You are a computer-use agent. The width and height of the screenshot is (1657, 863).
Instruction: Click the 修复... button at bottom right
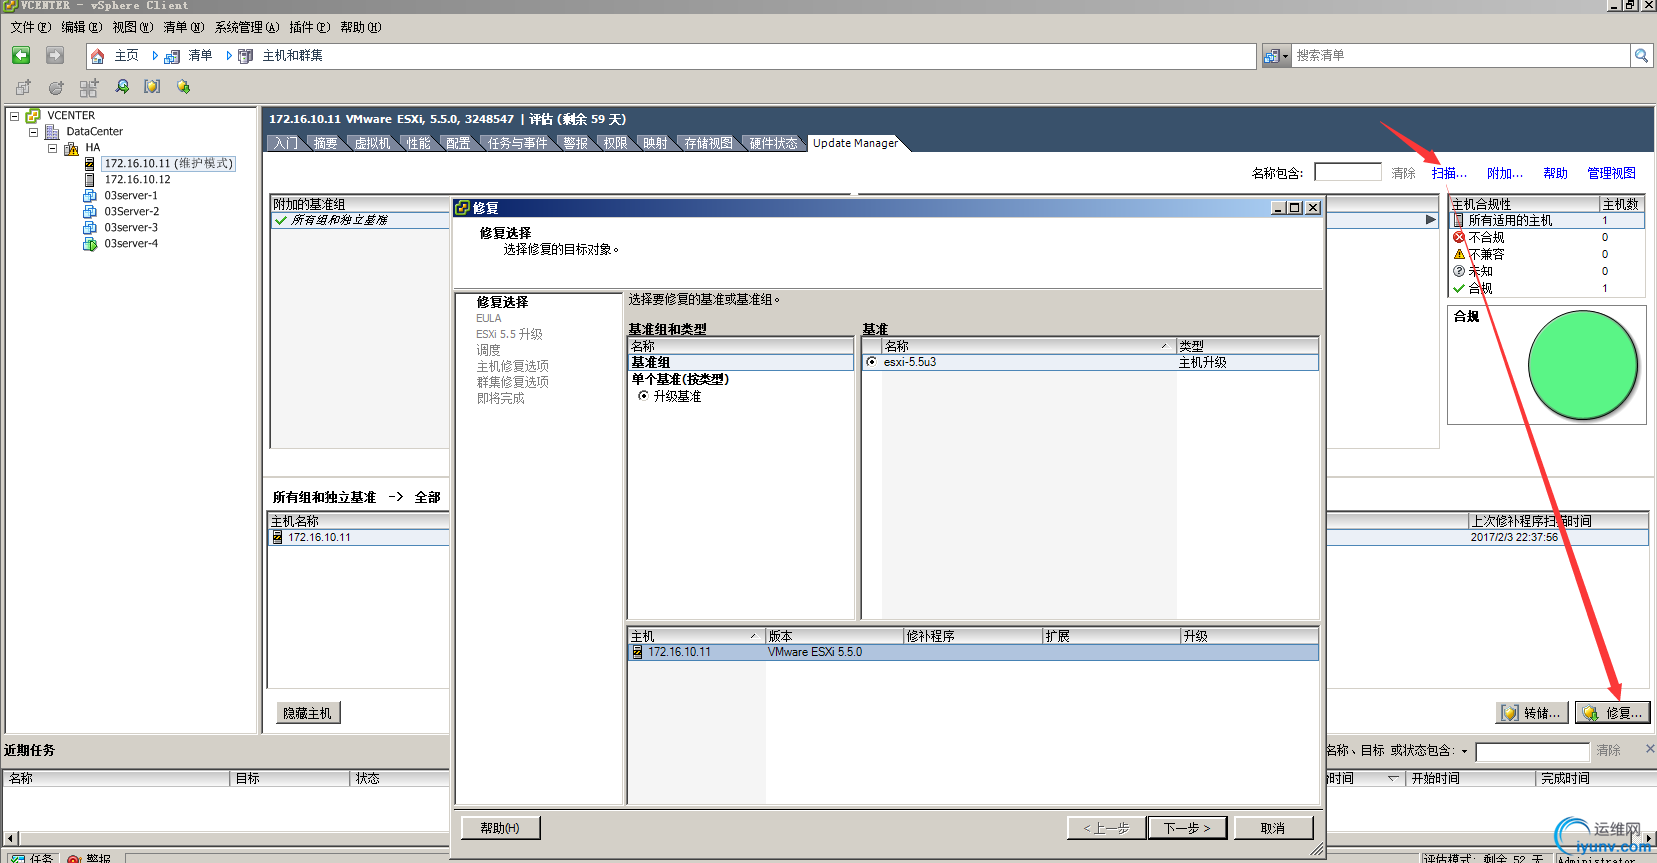[1612, 713]
